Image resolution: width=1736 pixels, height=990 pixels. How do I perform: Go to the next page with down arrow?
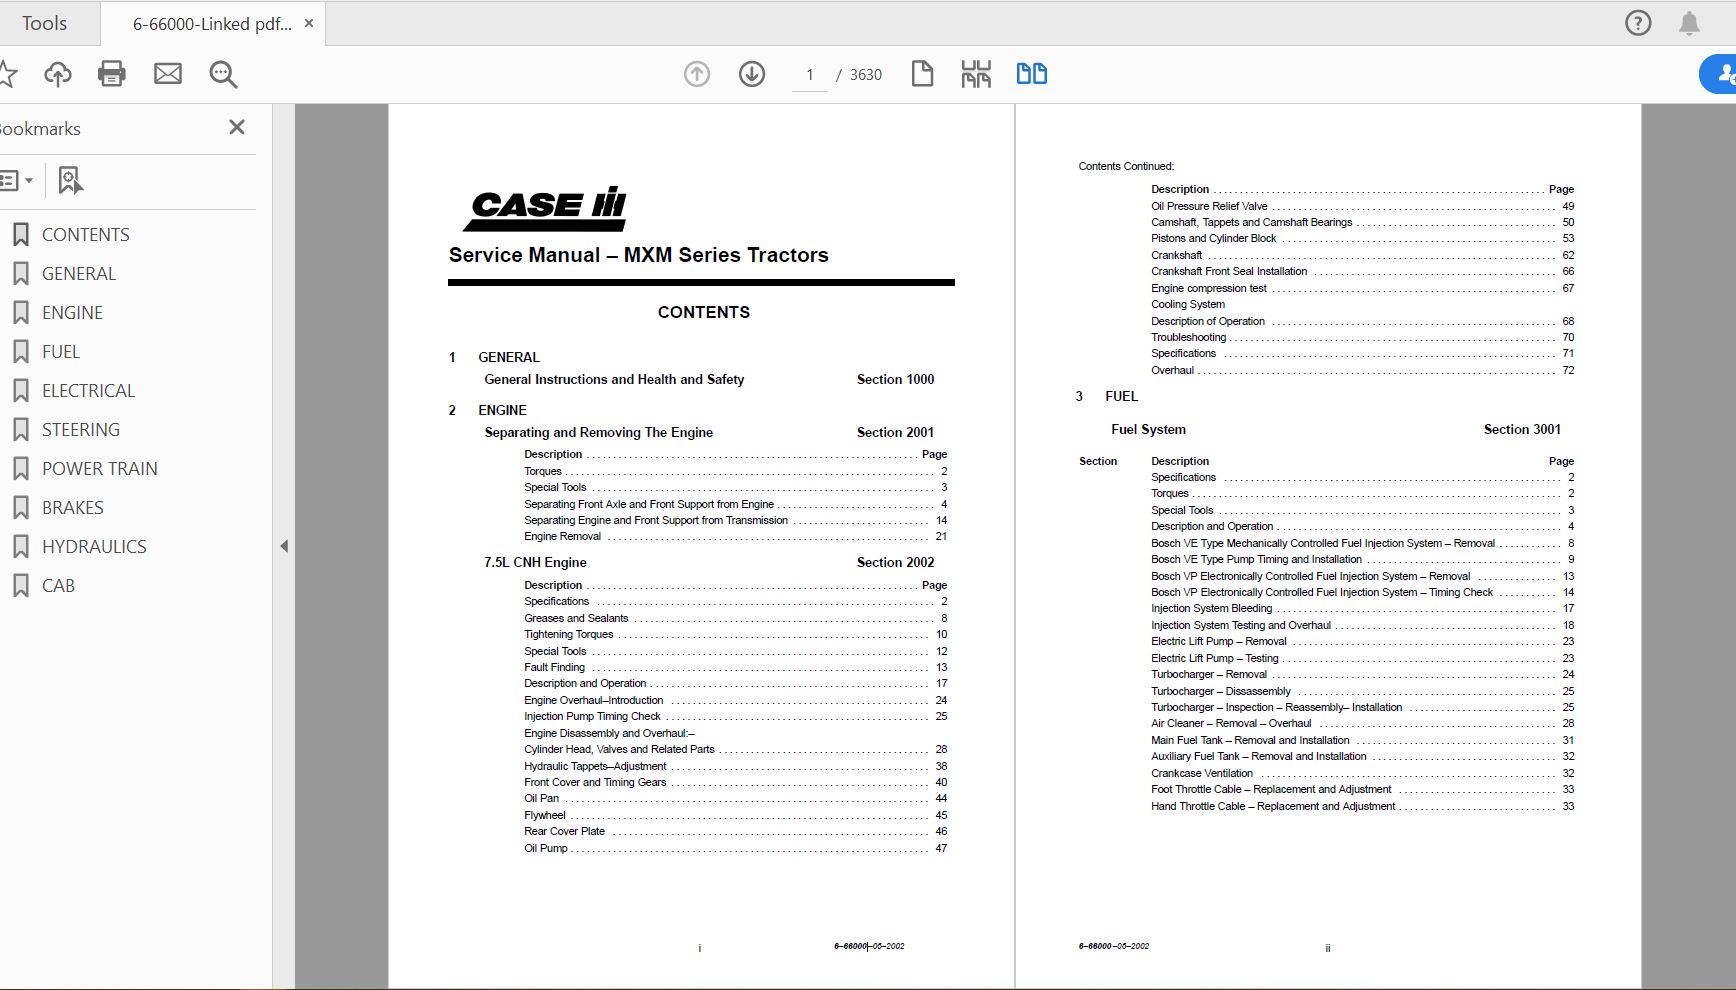pyautogui.click(x=751, y=74)
